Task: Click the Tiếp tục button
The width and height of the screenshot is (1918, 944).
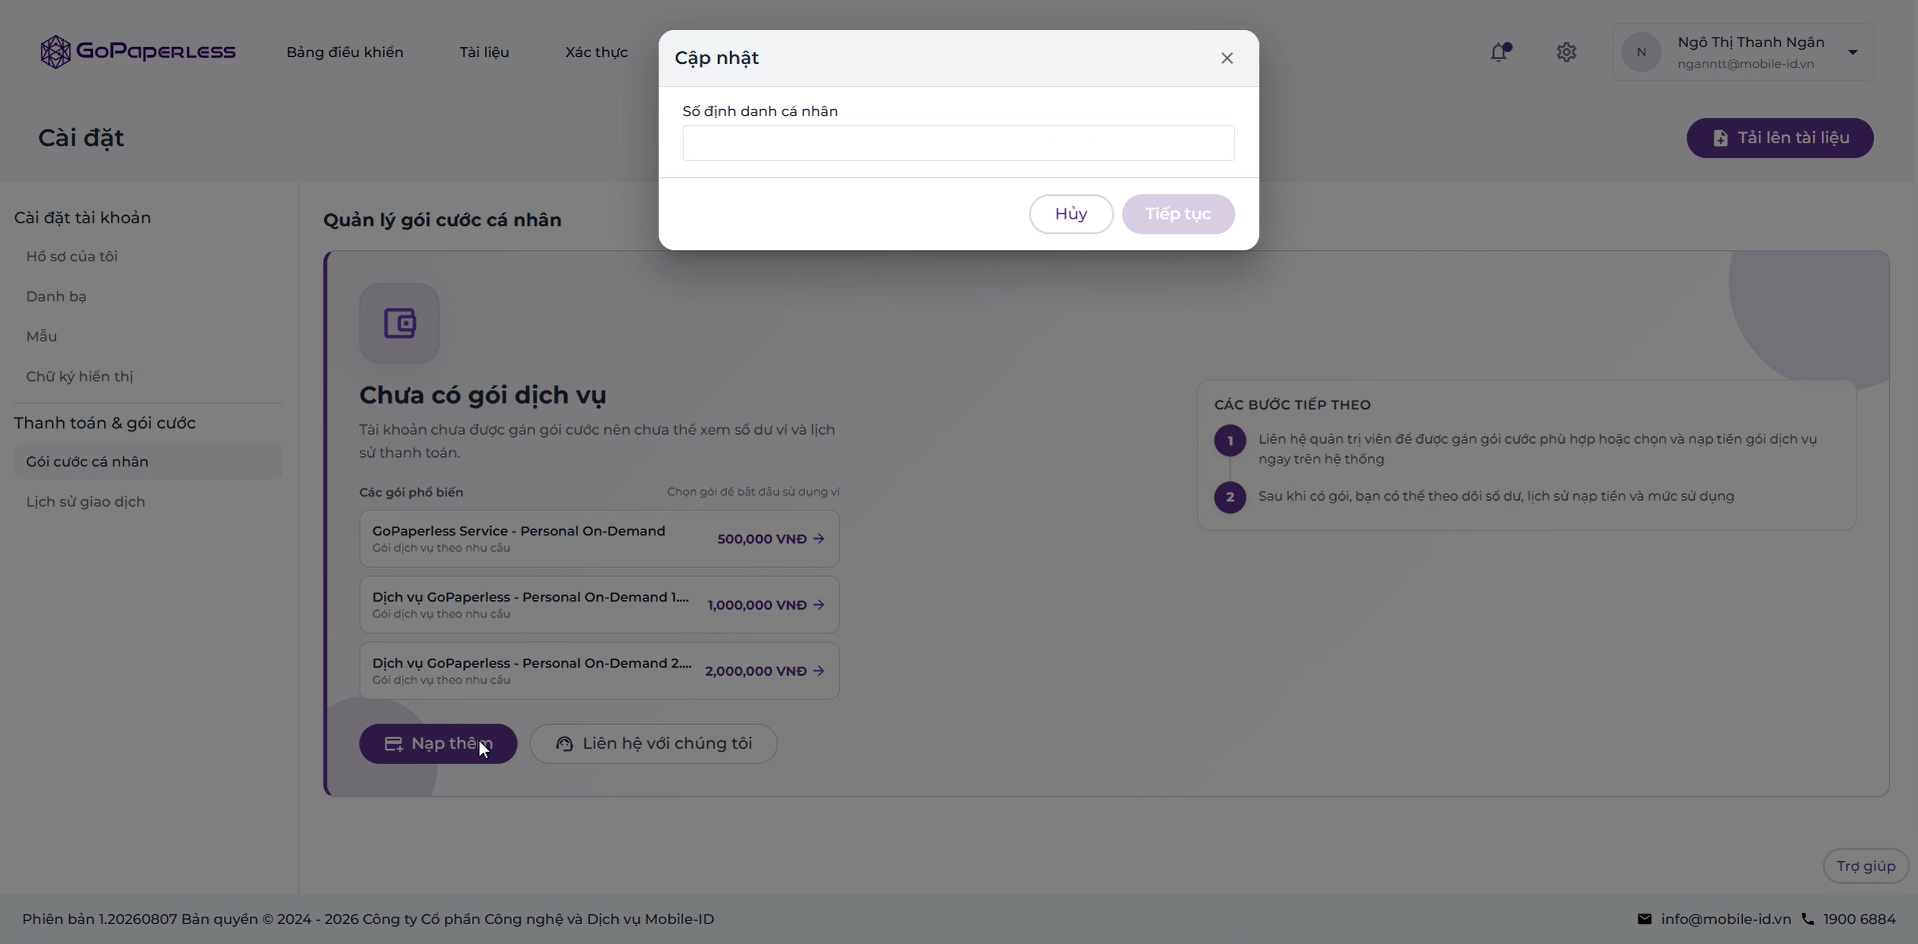Action: 1178,214
